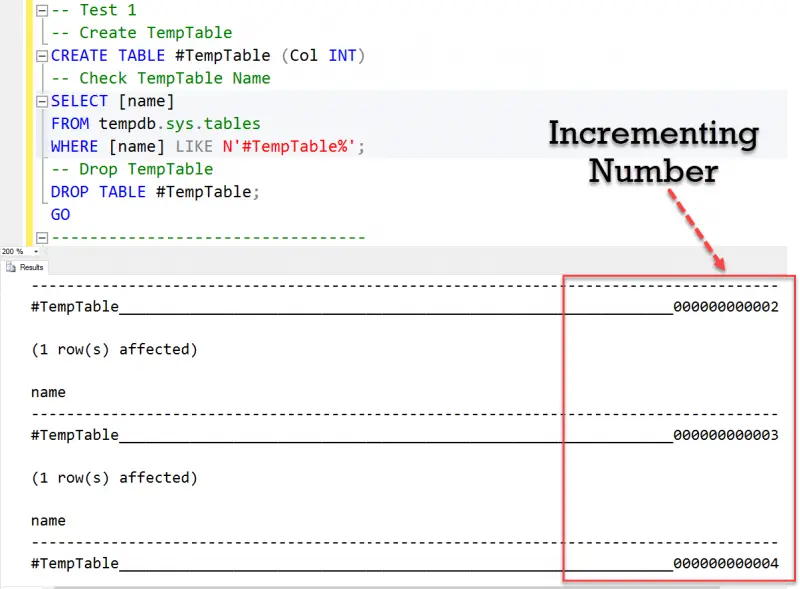This screenshot has width=800, height=589.
Task: Collapse the Test 1 comment block
Action: click(x=42, y=10)
